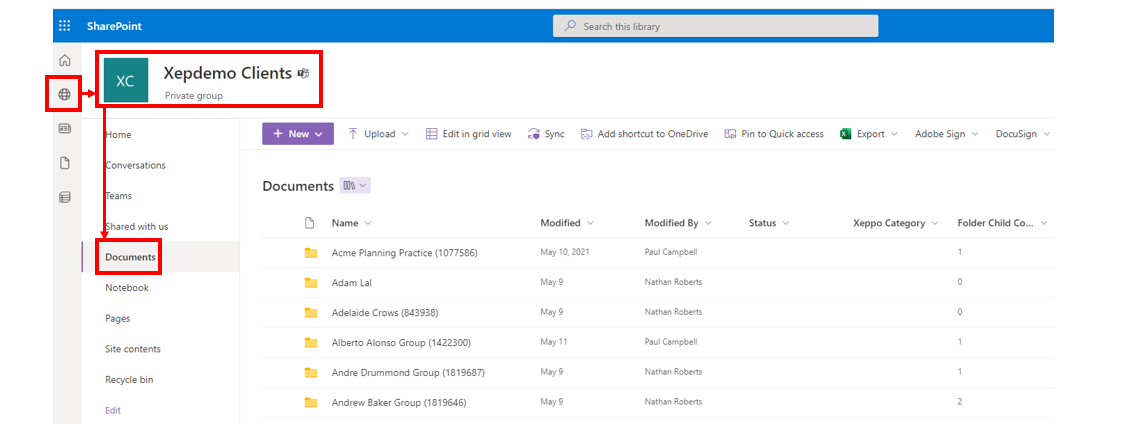The height and width of the screenshot is (424, 1143).
Task: Open the Xeppo Category column menu
Action: pos(897,223)
